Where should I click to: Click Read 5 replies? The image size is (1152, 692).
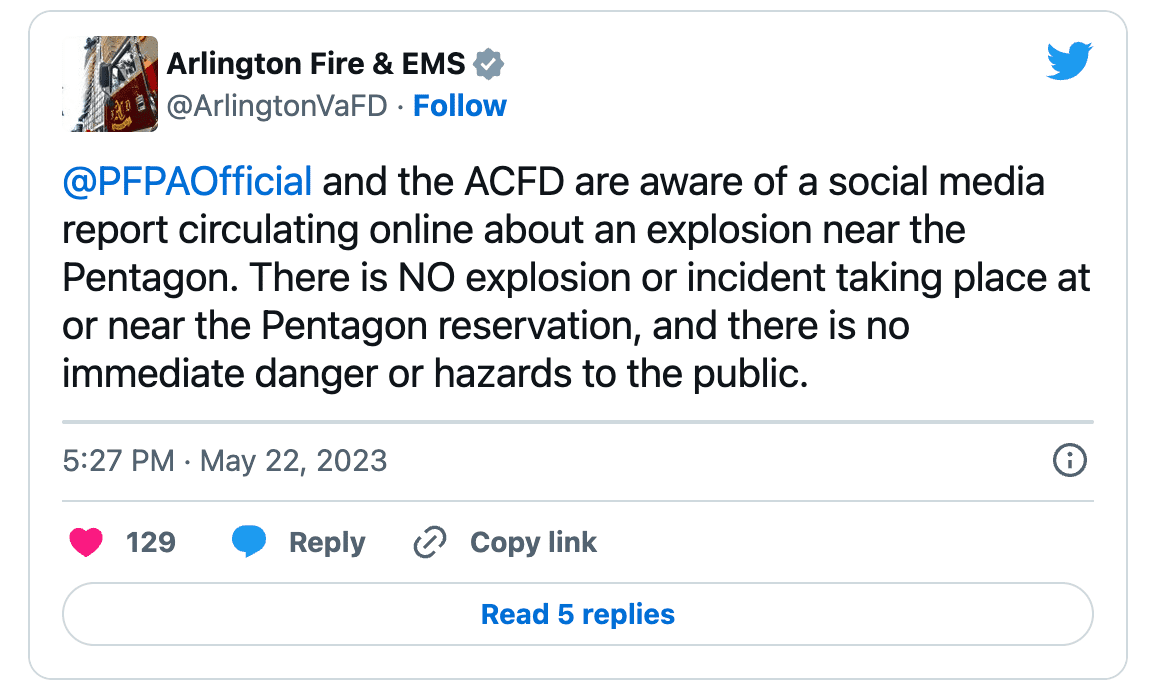click(576, 614)
